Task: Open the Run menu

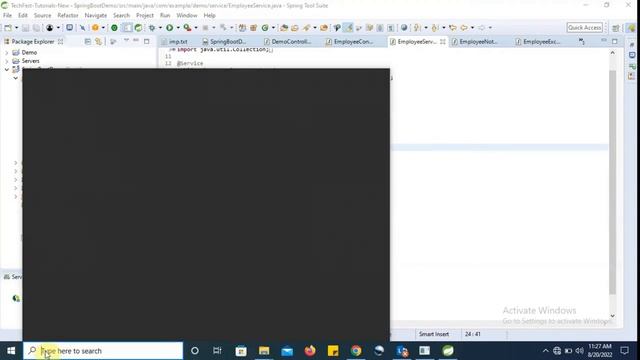Action: pos(165,16)
